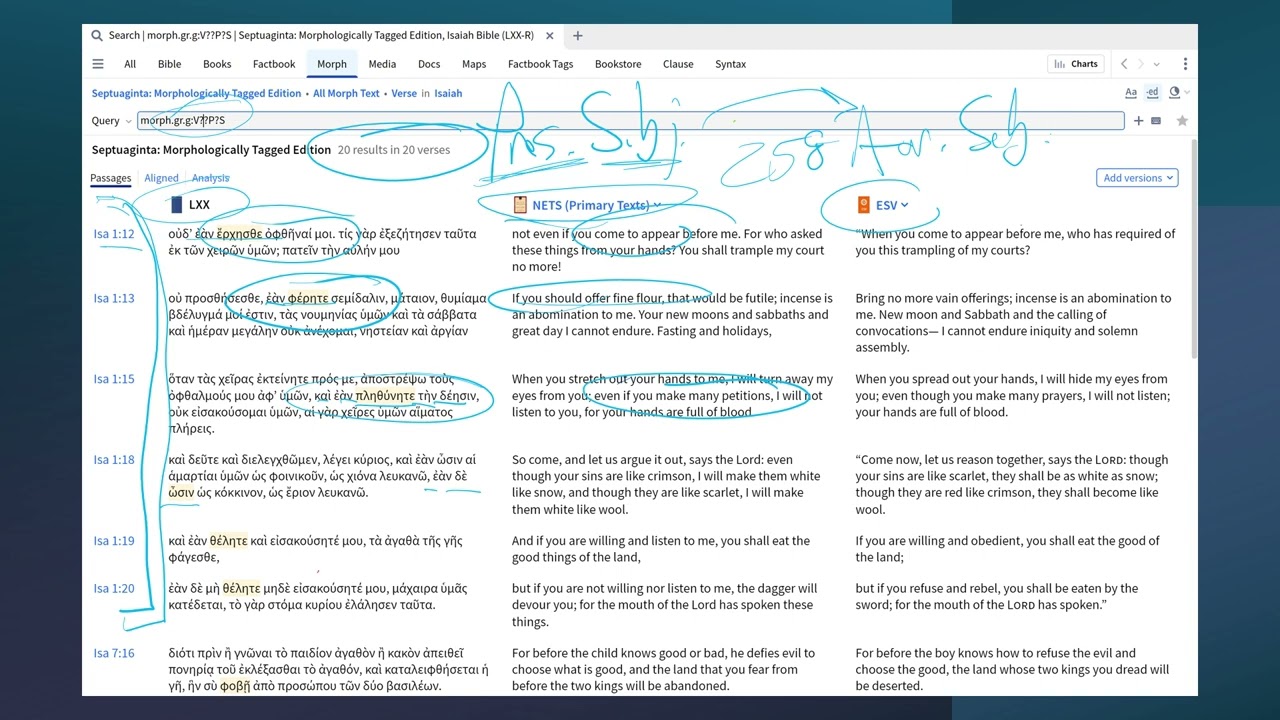Open Isa 1:20 reference
Viewport: 1280px width, 720px height.
pyautogui.click(x=114, y=589)
